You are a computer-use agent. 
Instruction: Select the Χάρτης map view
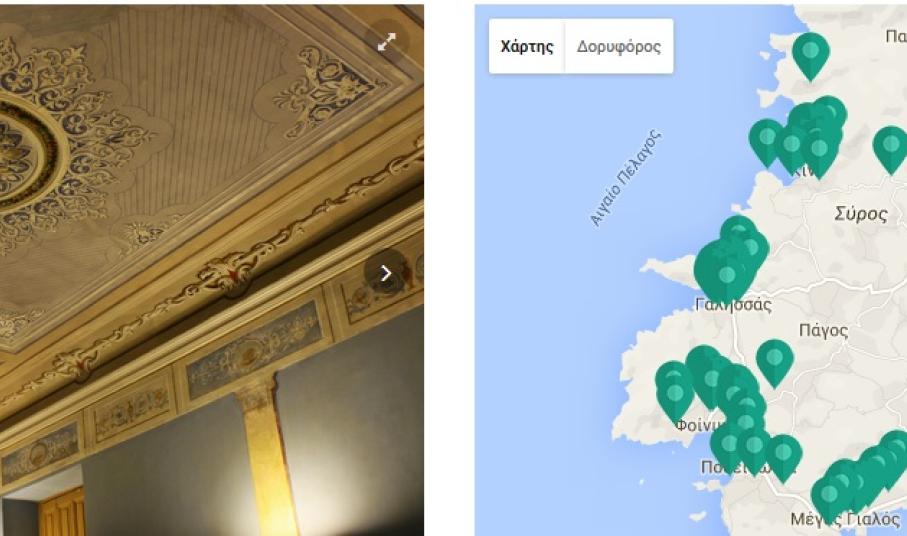pyautogui.click(x=526, y=46)
